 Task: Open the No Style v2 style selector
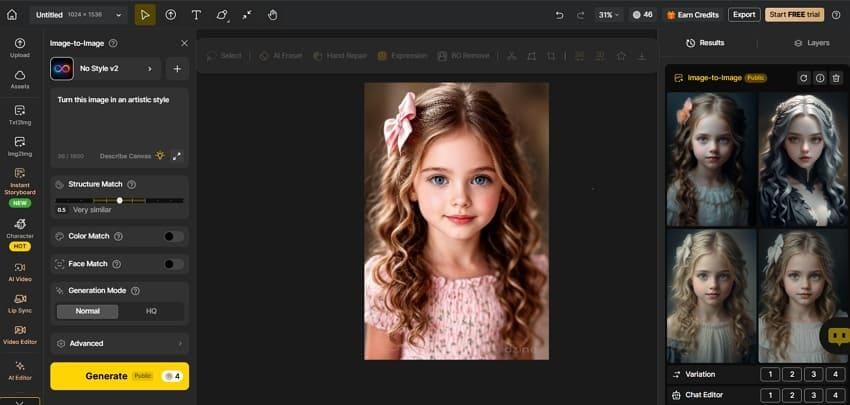pyautogui.click(x=105, y=69)
